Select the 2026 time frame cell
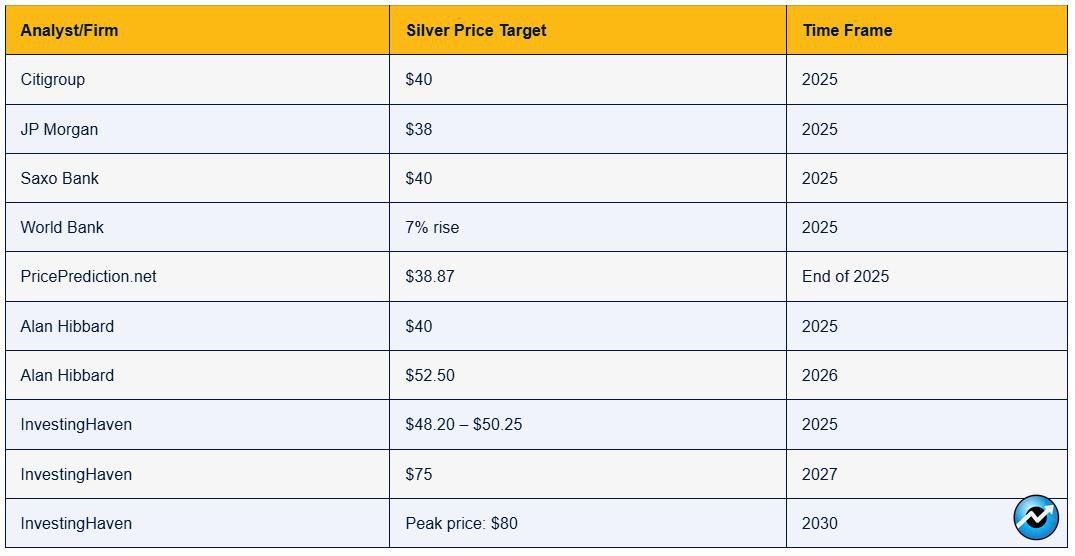 (x=927, y=375)
